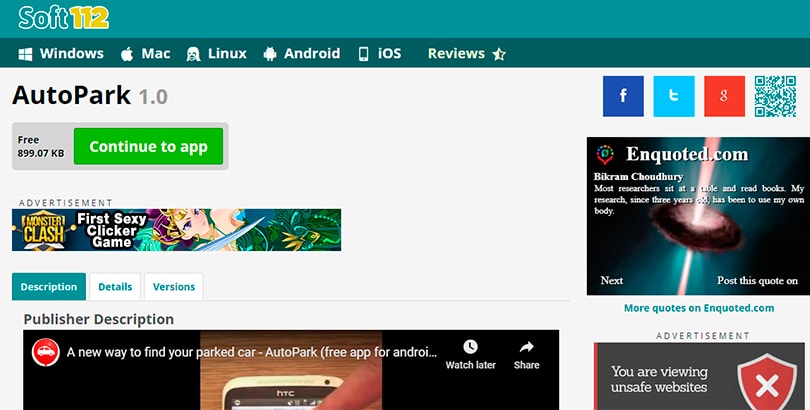Open the AutoPark video title link

(252, 353)
